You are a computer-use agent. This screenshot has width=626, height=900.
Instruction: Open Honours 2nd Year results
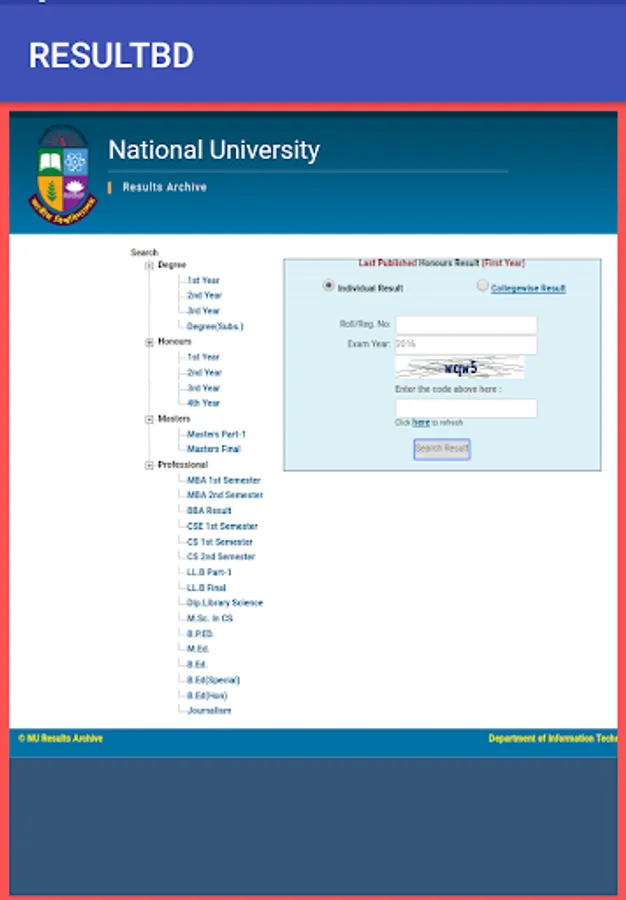click(204, 373)
